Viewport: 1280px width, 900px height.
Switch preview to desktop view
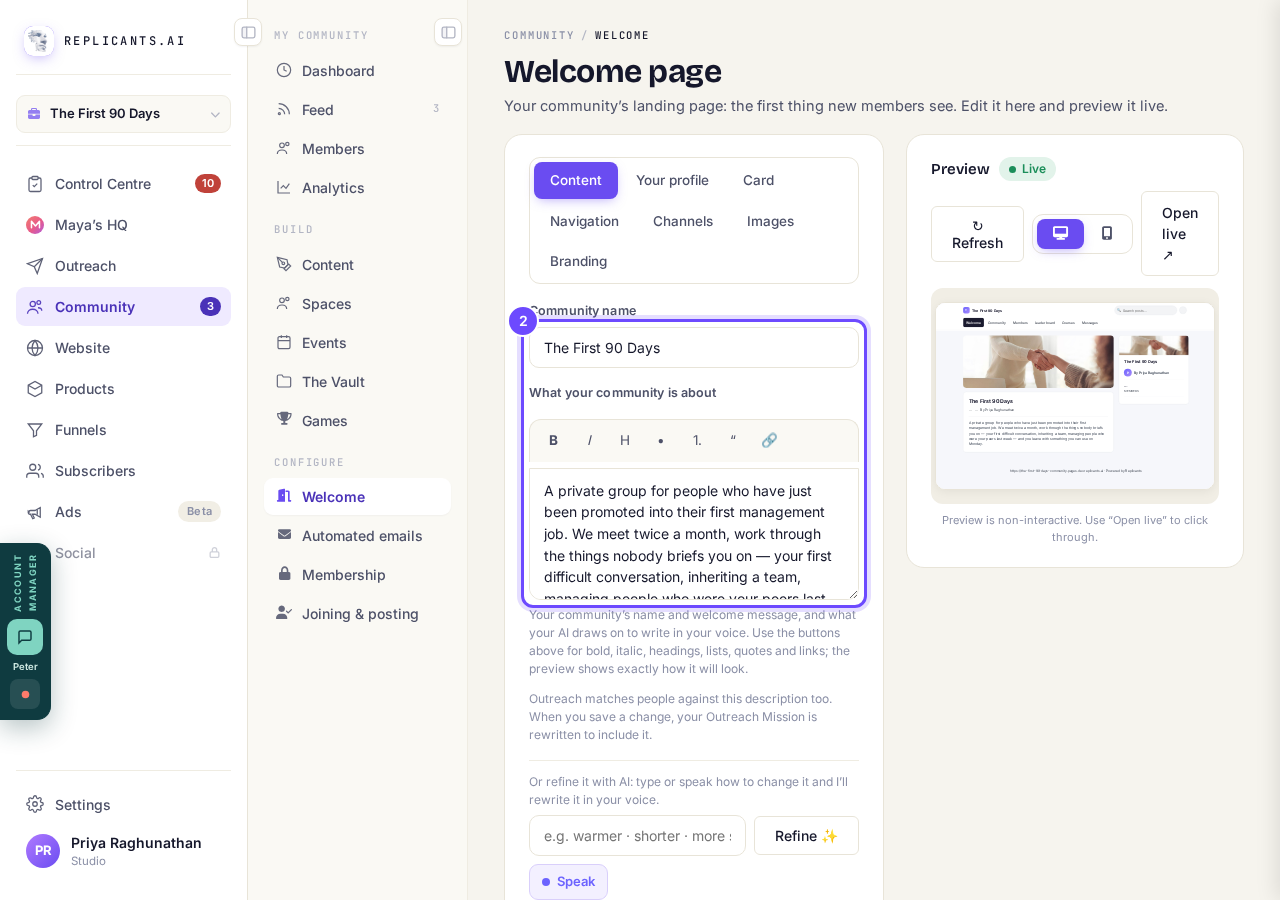coord(1060,234)
